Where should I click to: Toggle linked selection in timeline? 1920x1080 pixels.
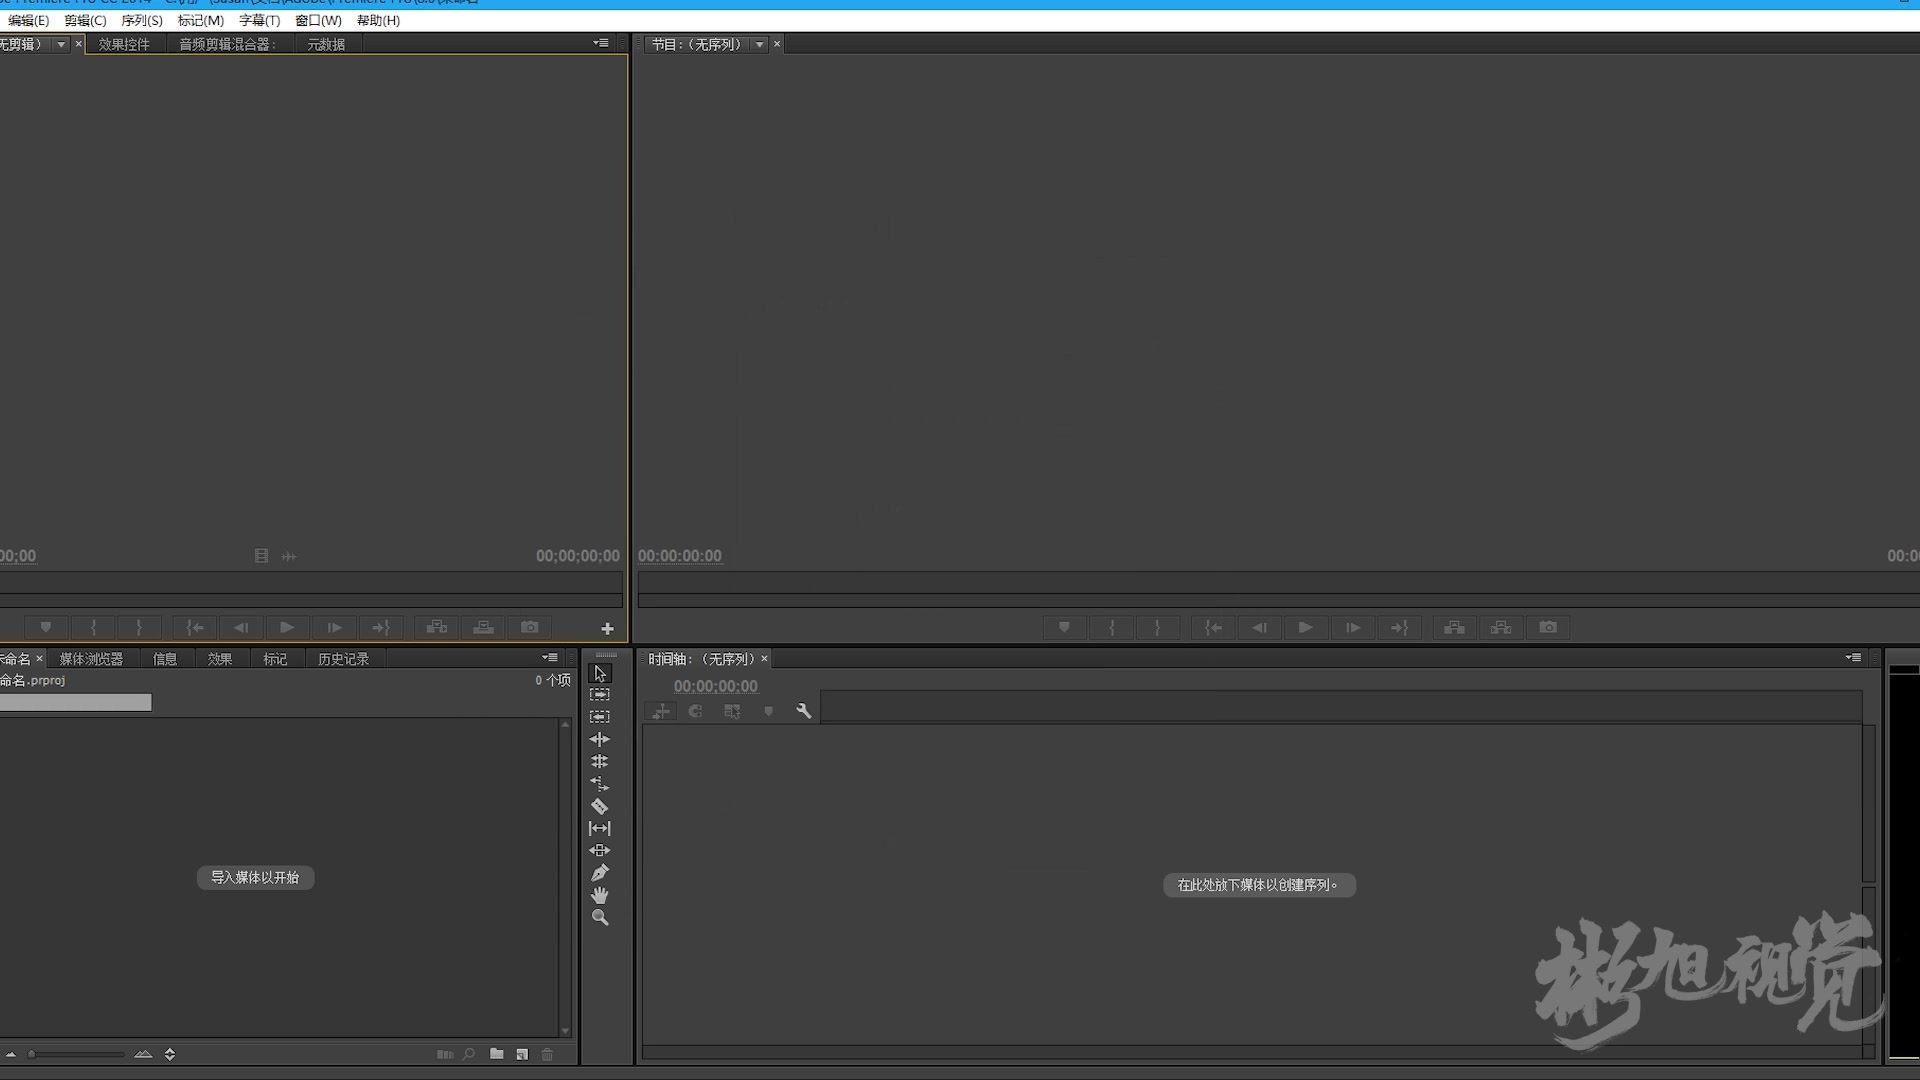(732, 711)
